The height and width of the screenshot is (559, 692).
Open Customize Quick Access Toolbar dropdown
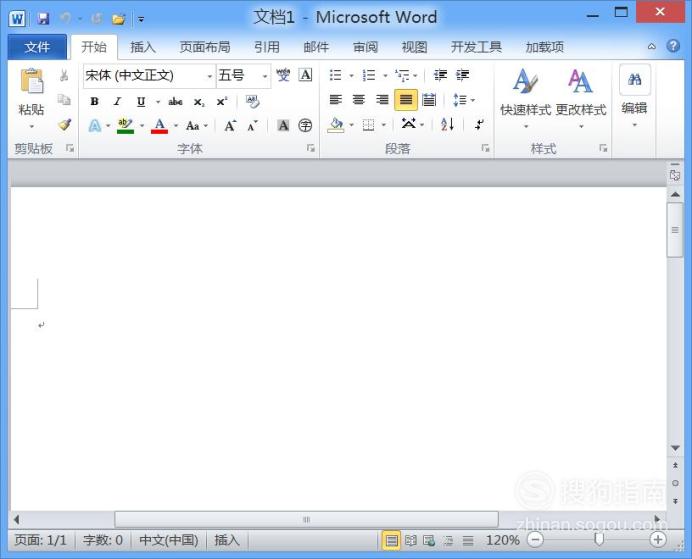pyautogui.click(x=141, y=19)
